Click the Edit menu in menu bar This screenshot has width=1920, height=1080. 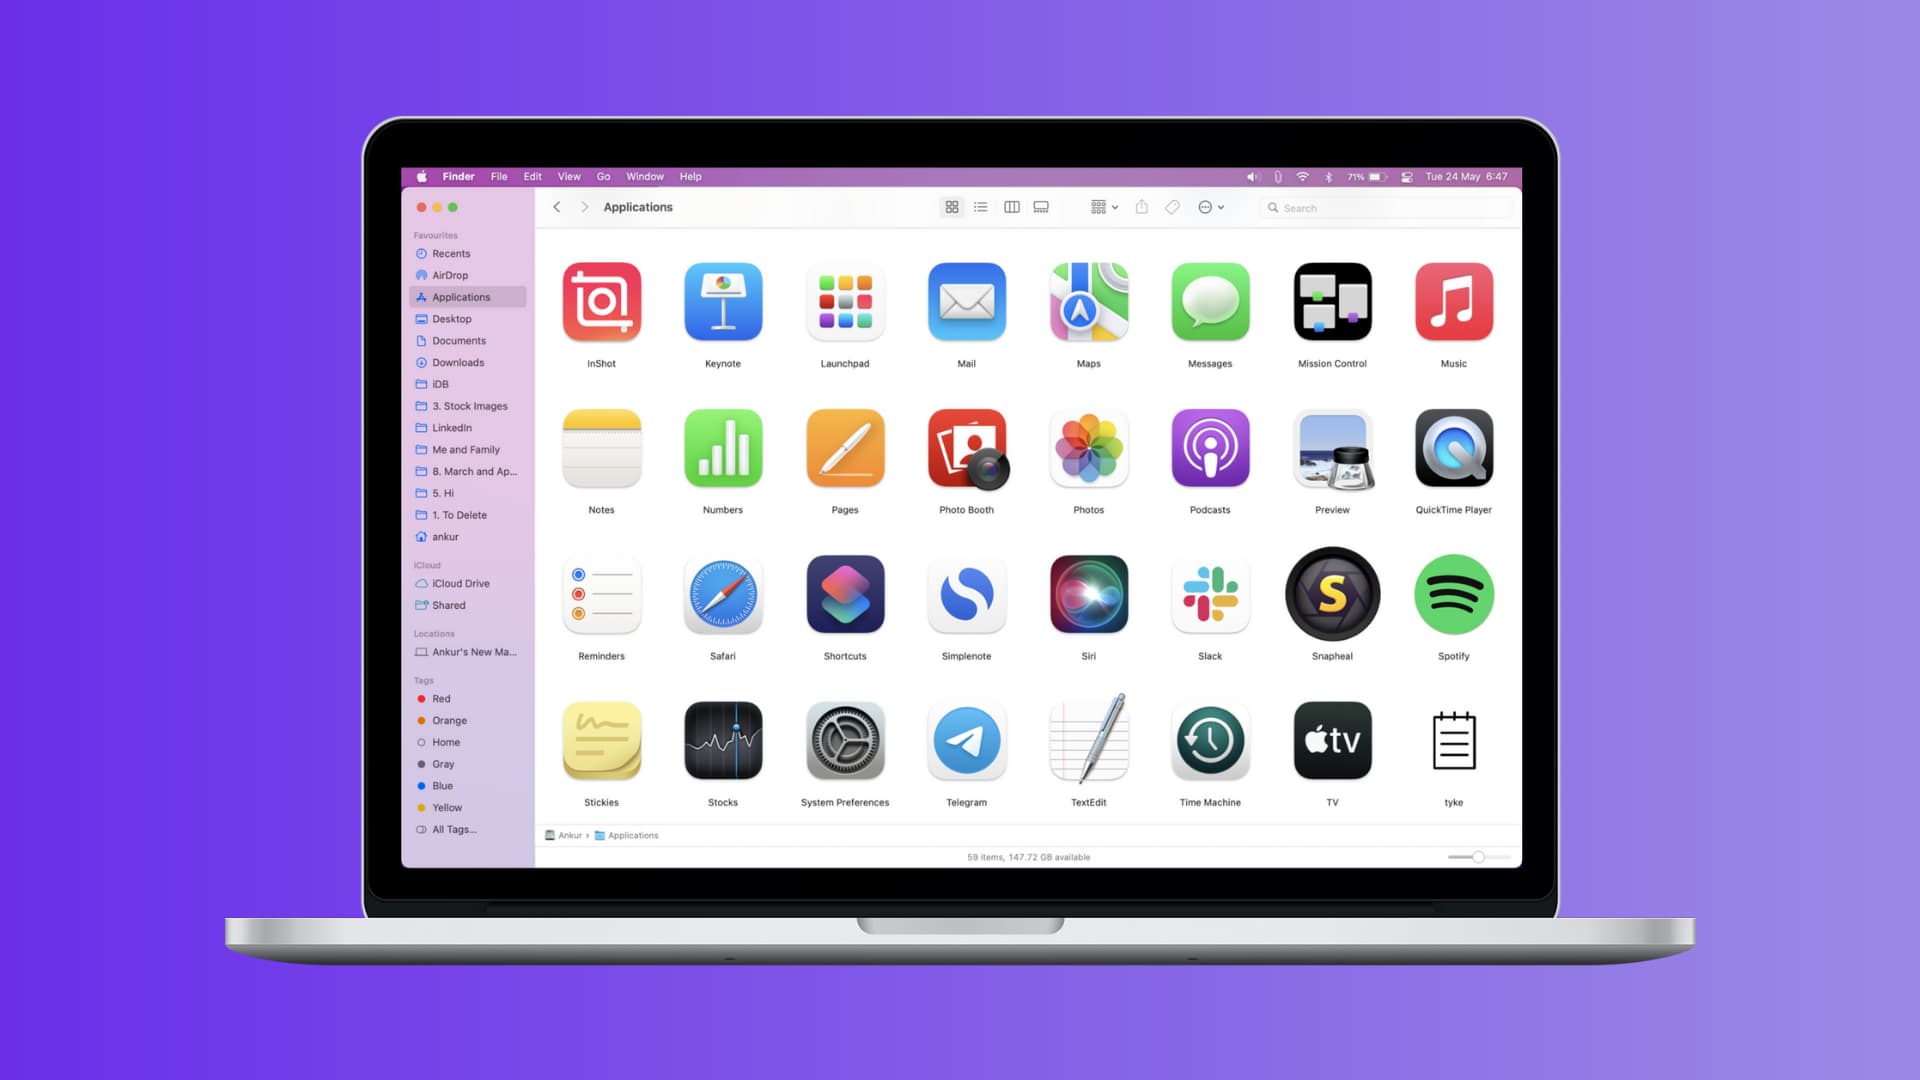pos(533,175)
